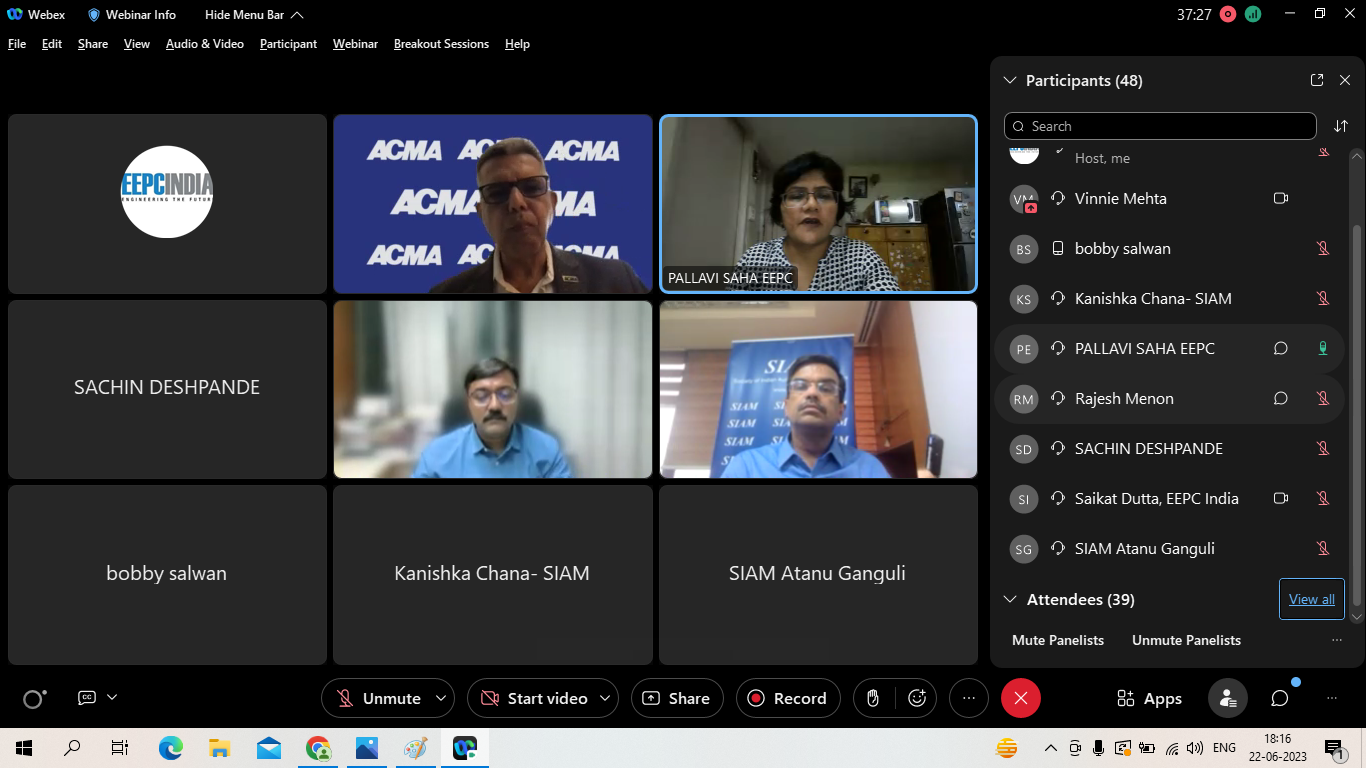Screen dimensions: 1366x768
Task: Click red end meeting button
Action: coord(1021,698)
